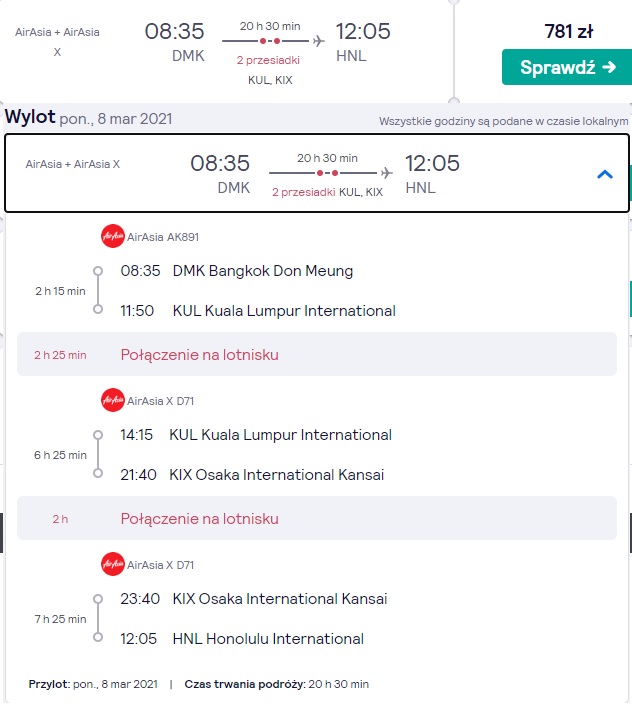Click DMK Bangkok Don Meung departure row
Screen dimensions: 632x706
[x=237, y=271]
